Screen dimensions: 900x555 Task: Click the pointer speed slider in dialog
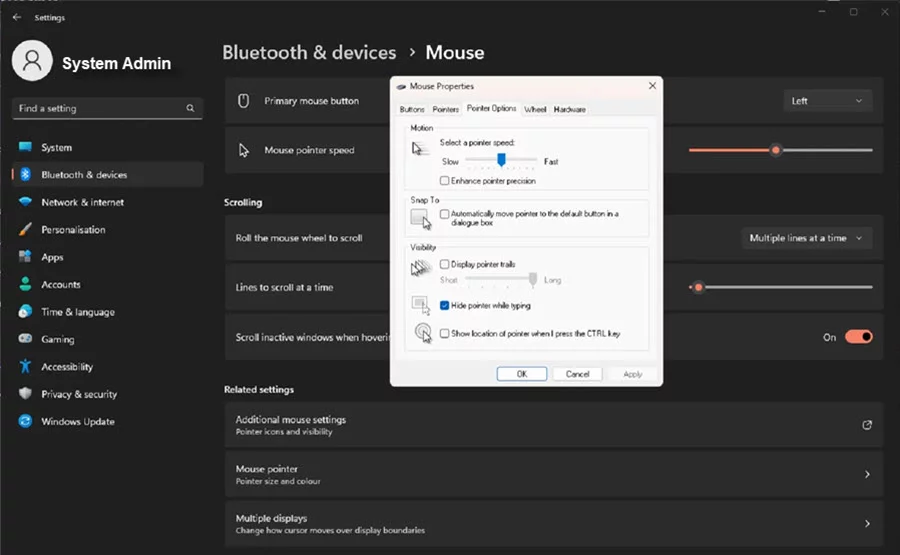point(501,160)
